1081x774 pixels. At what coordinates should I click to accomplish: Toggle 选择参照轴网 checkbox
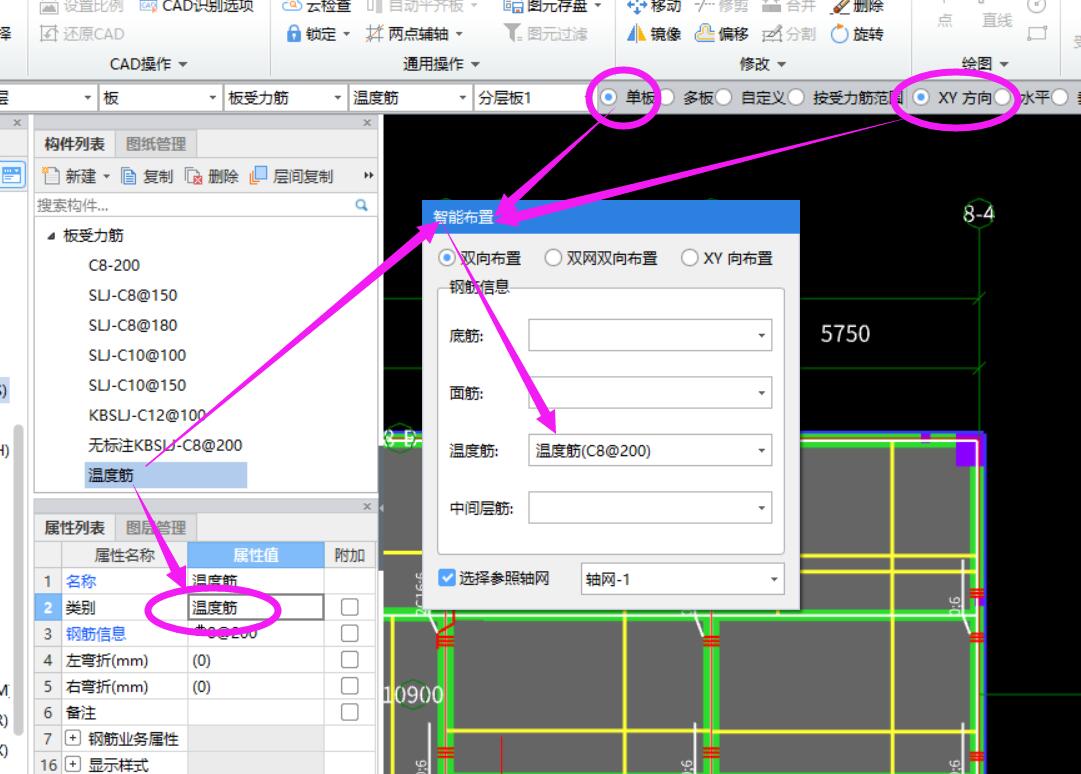pyautogui.click(x=447, y=578)
